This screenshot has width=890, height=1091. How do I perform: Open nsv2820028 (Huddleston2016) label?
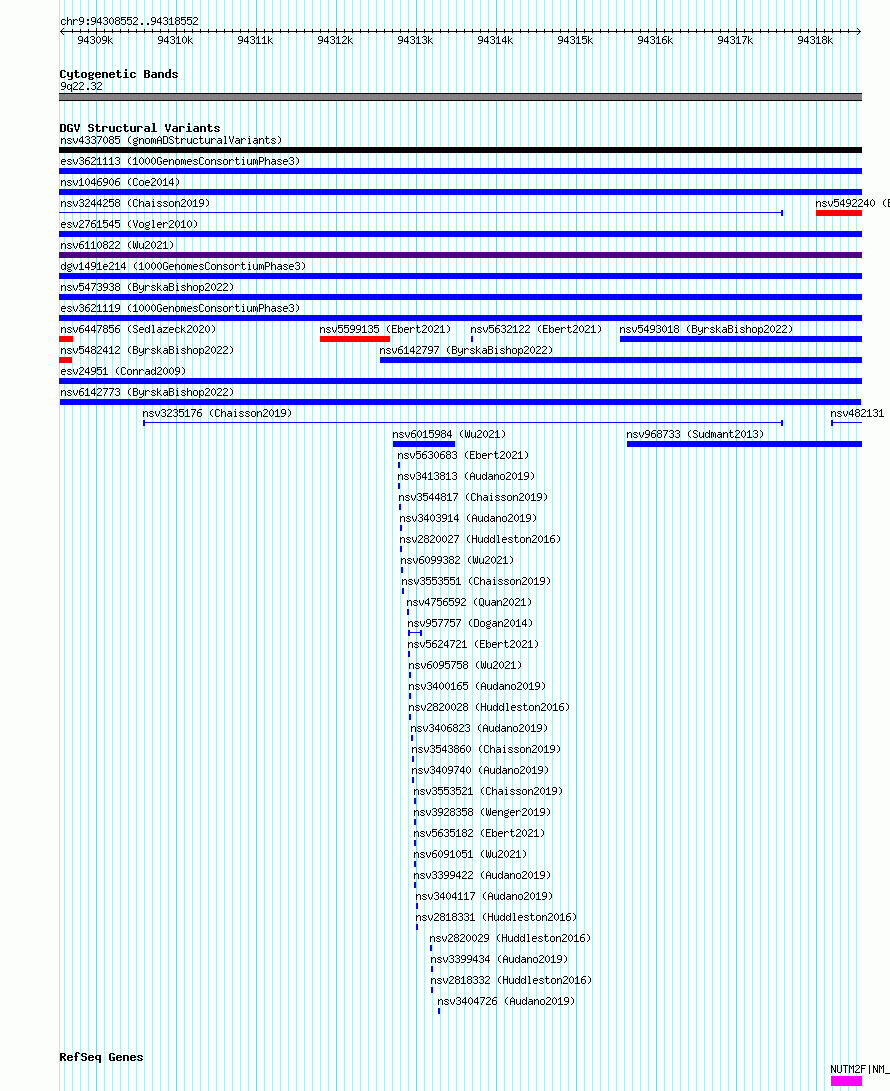pyautogui.click(x=488, y=707)
